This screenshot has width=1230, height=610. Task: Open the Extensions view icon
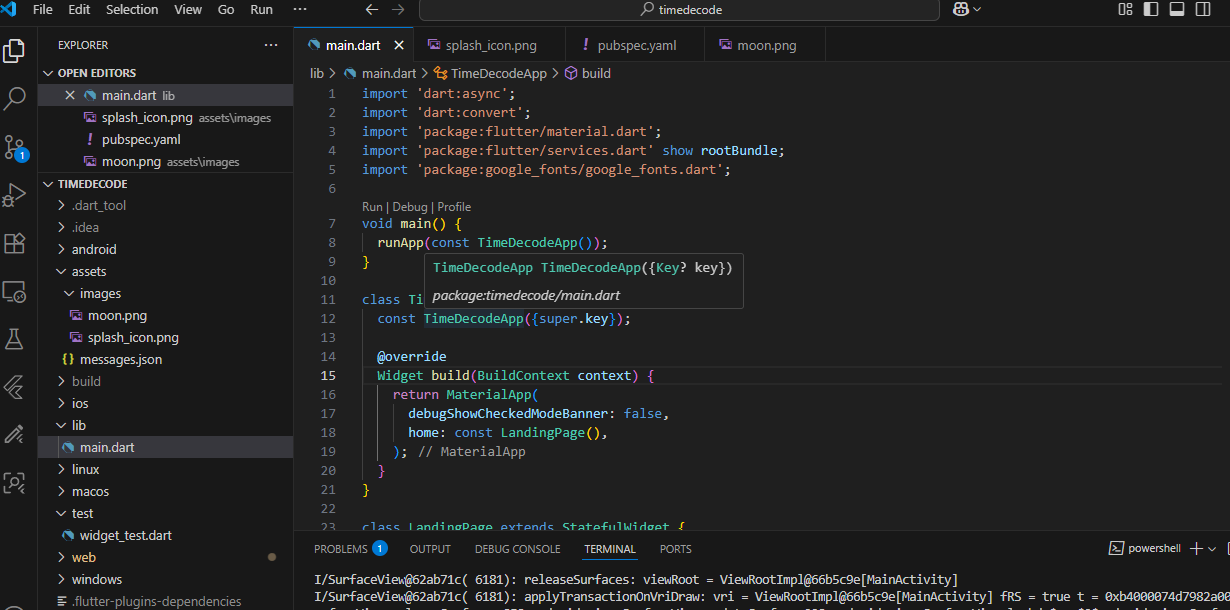15,243
